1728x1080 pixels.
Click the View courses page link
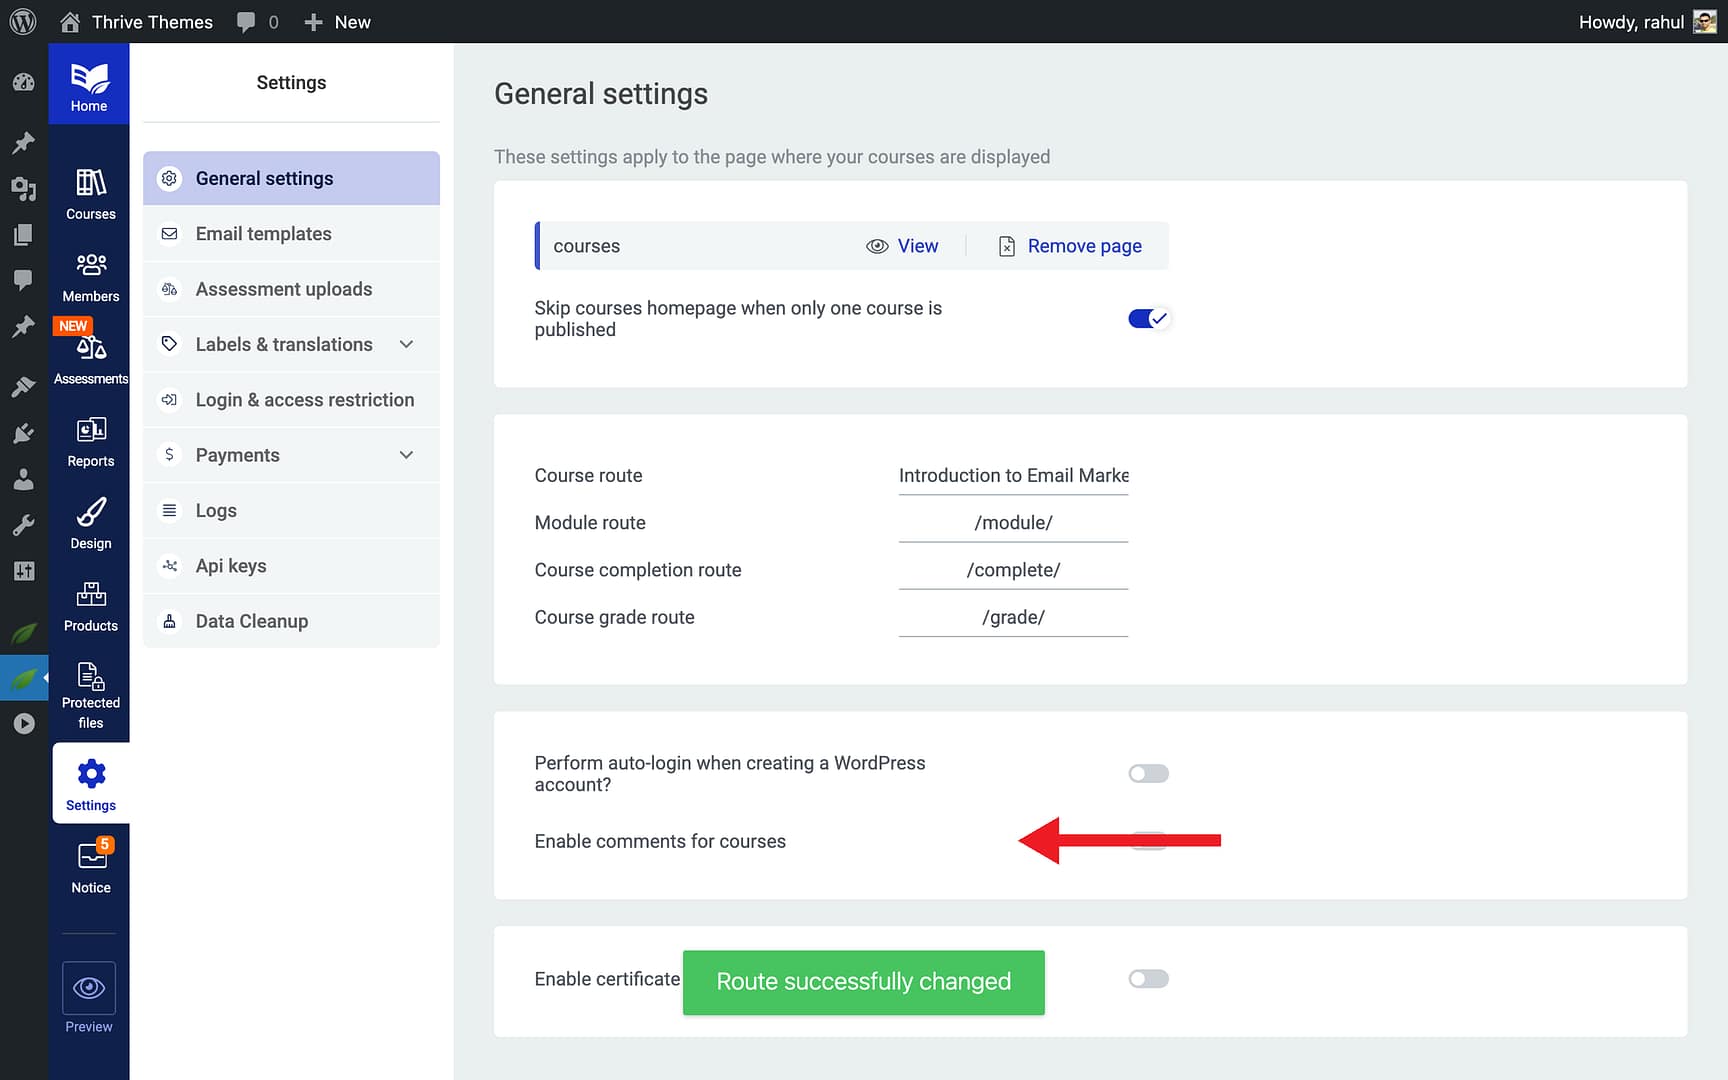pyautogui.click(x=903, y=246)
